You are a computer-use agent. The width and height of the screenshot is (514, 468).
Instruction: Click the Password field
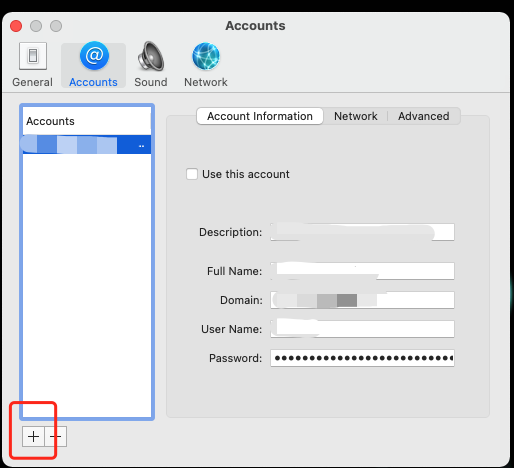click(x=362, y=358)
